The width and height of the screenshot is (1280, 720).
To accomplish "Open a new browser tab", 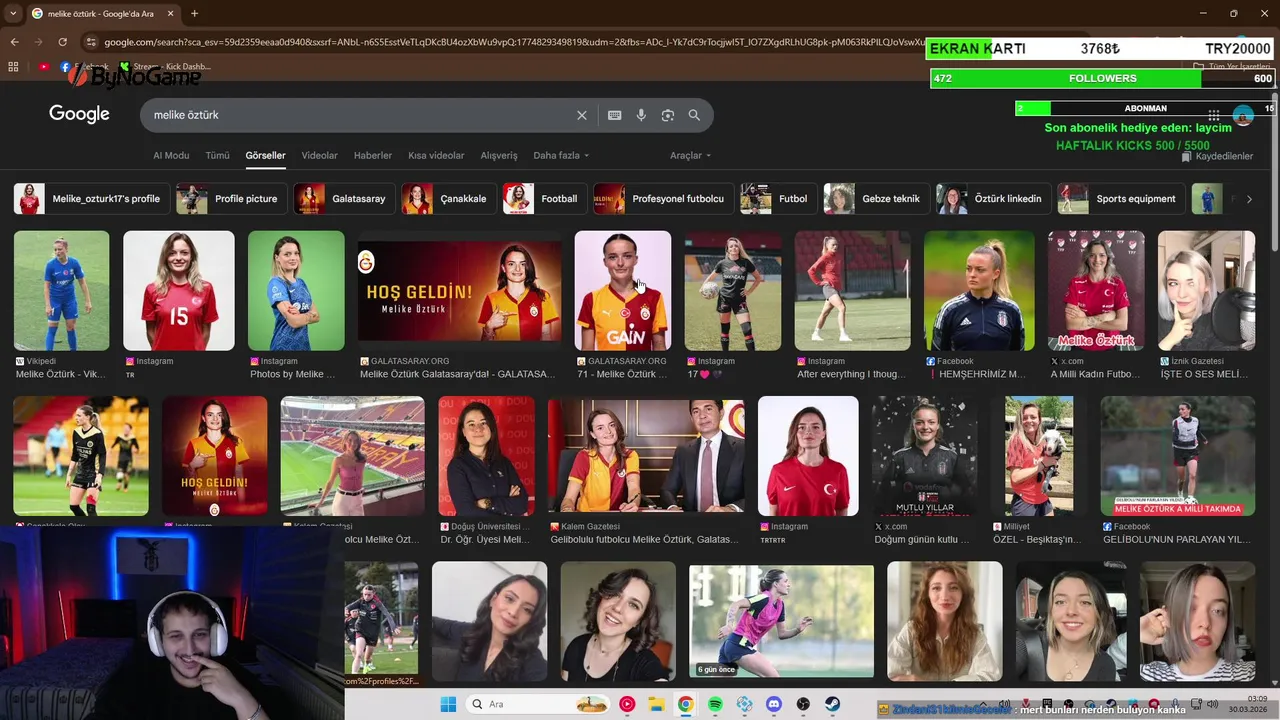I will 194,13.
